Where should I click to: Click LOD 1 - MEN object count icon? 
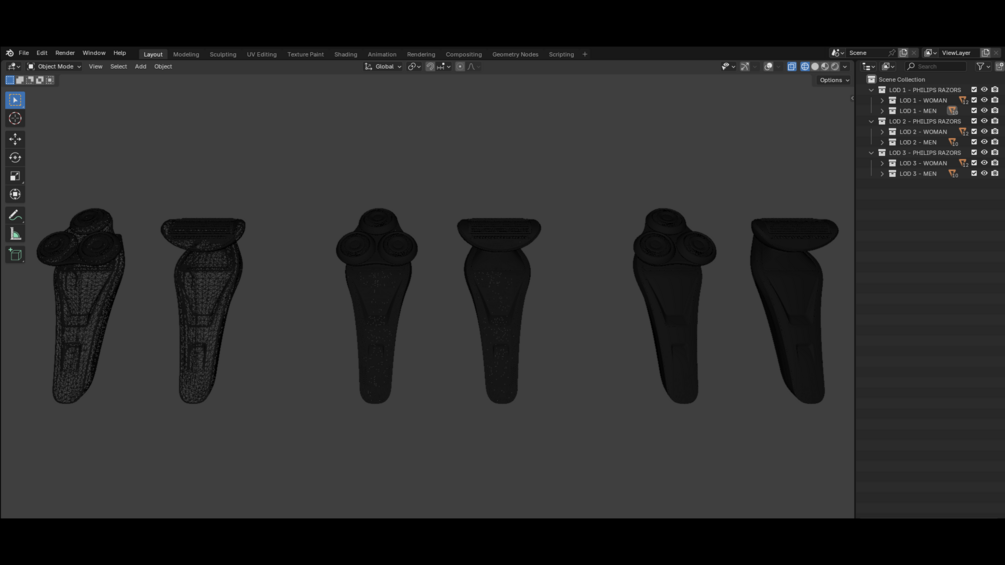click(x=953, y=111)
